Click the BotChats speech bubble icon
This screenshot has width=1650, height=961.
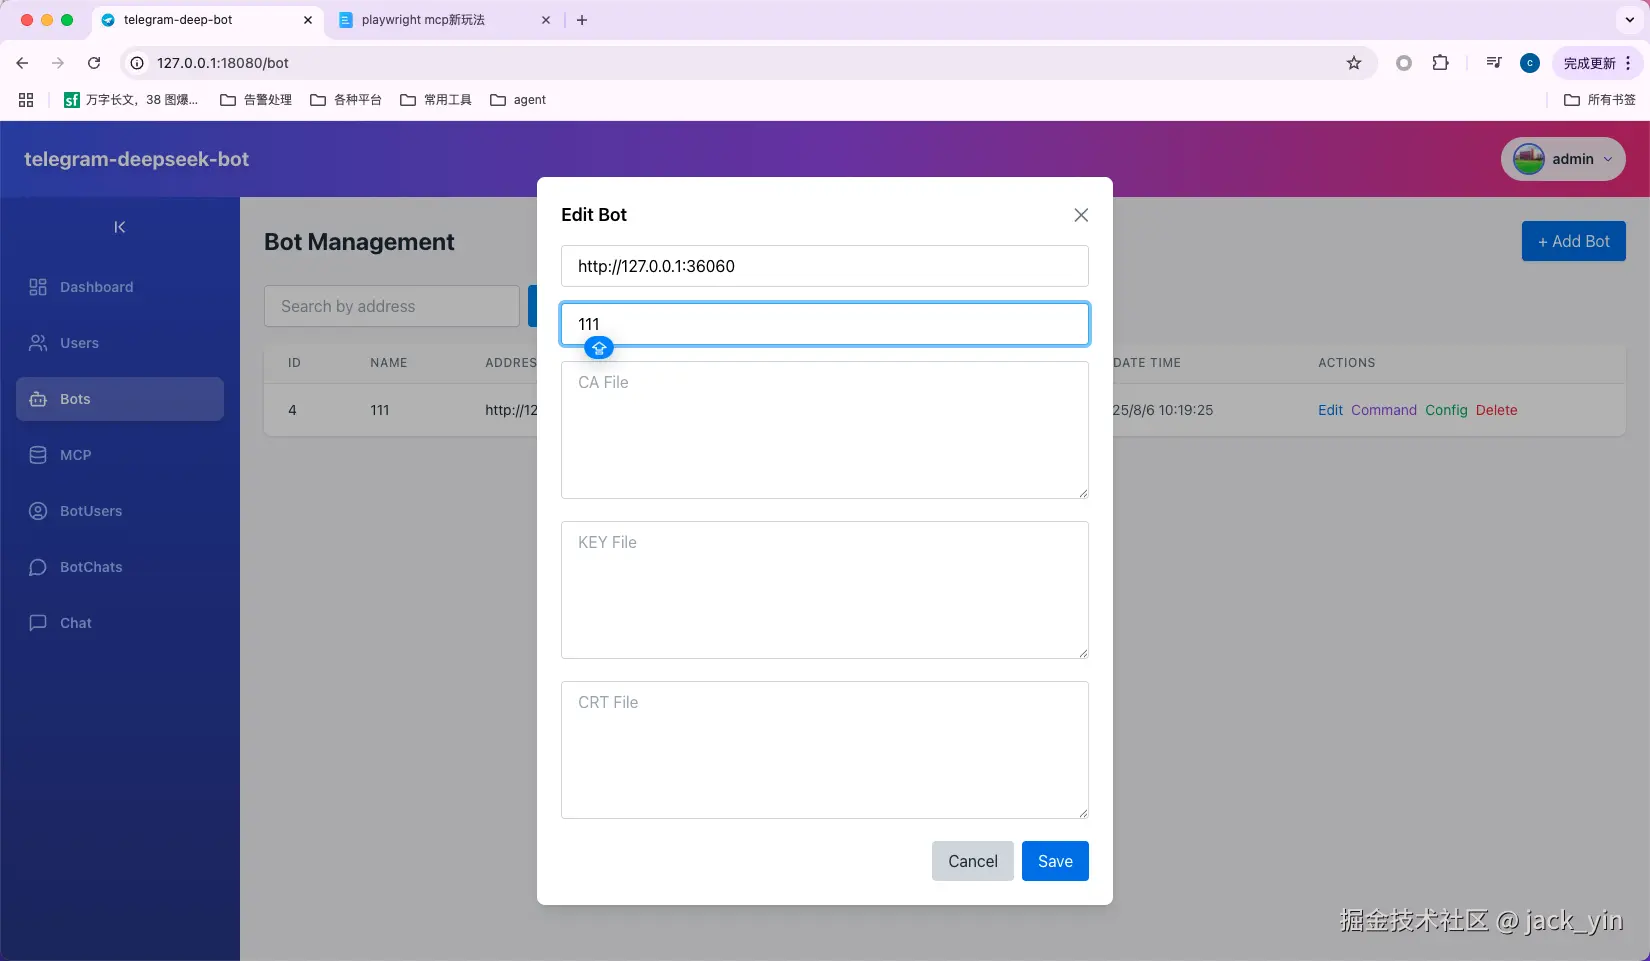[38, 567]
